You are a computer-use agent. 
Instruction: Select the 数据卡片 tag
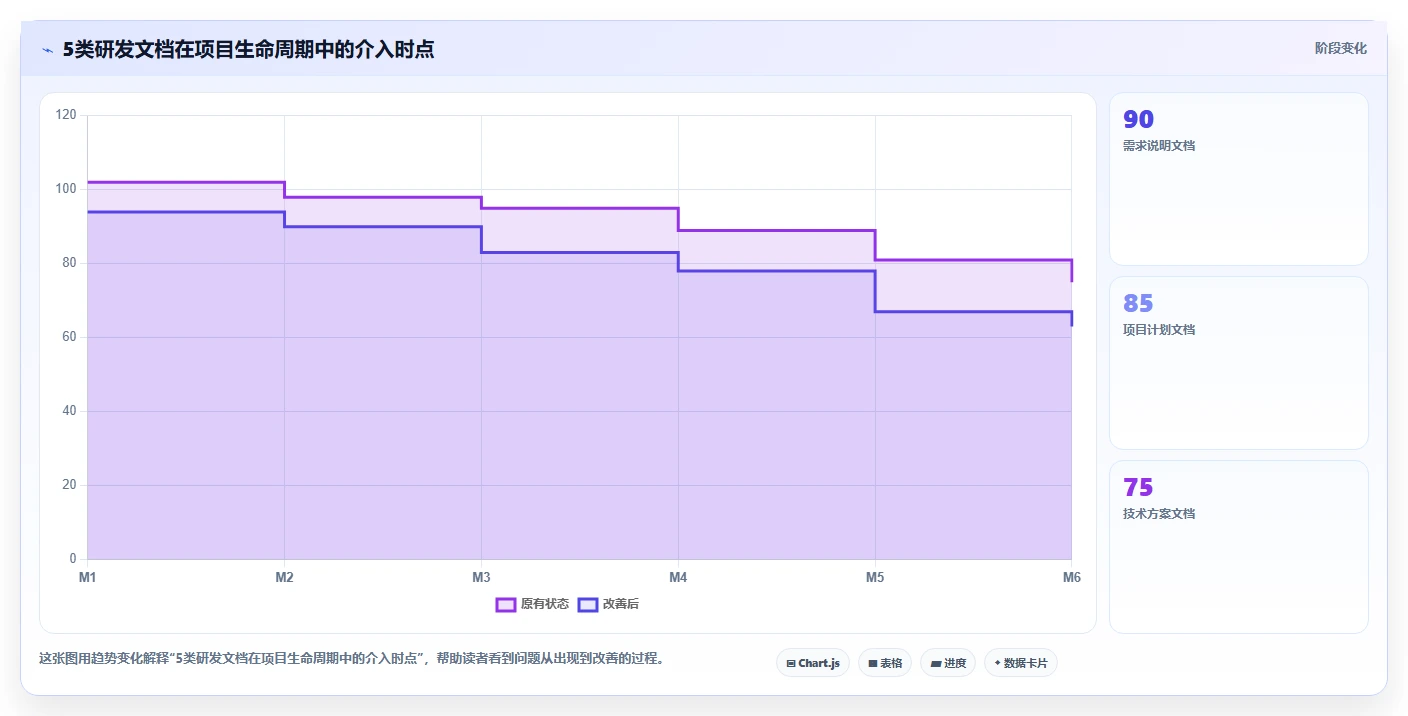1021,663
